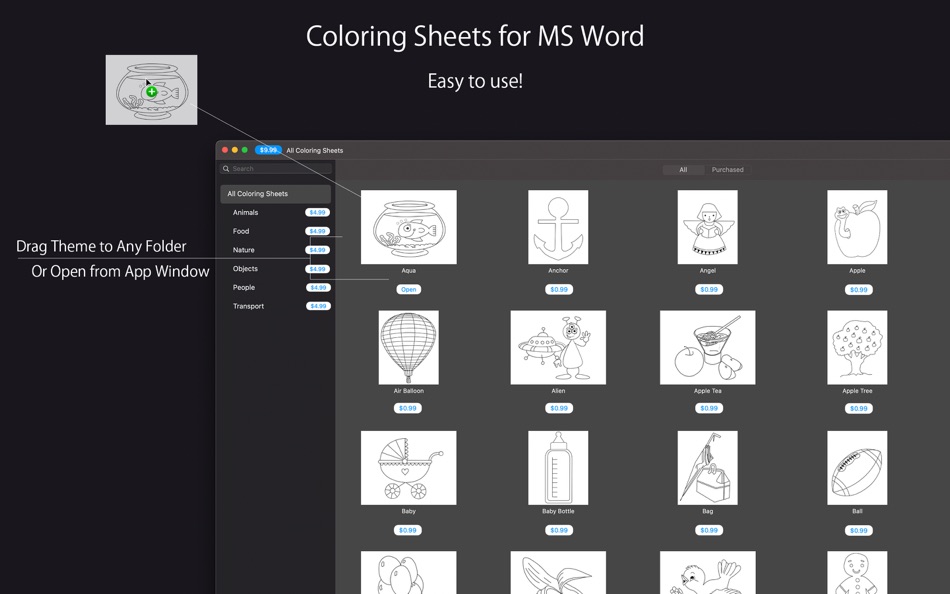
Task: Select the Angel coloring sheet thumbnail
Action: [708, 227]
